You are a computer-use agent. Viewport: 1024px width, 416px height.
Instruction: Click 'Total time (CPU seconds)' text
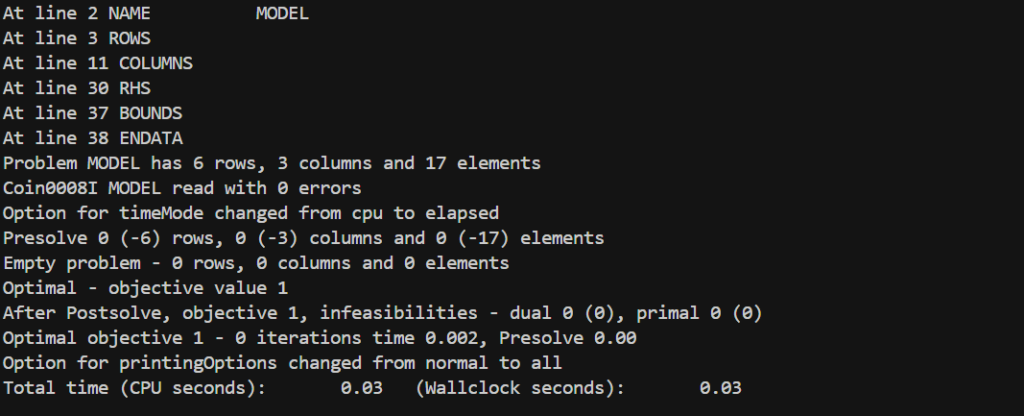(135, 388)
